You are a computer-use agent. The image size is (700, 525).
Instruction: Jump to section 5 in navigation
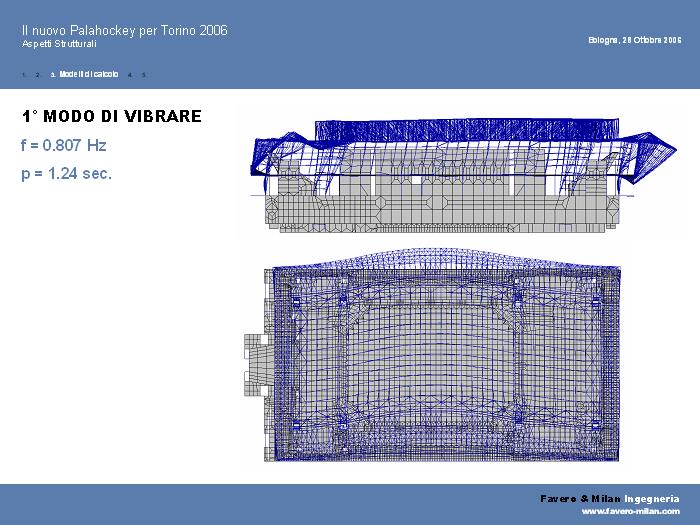144,75
